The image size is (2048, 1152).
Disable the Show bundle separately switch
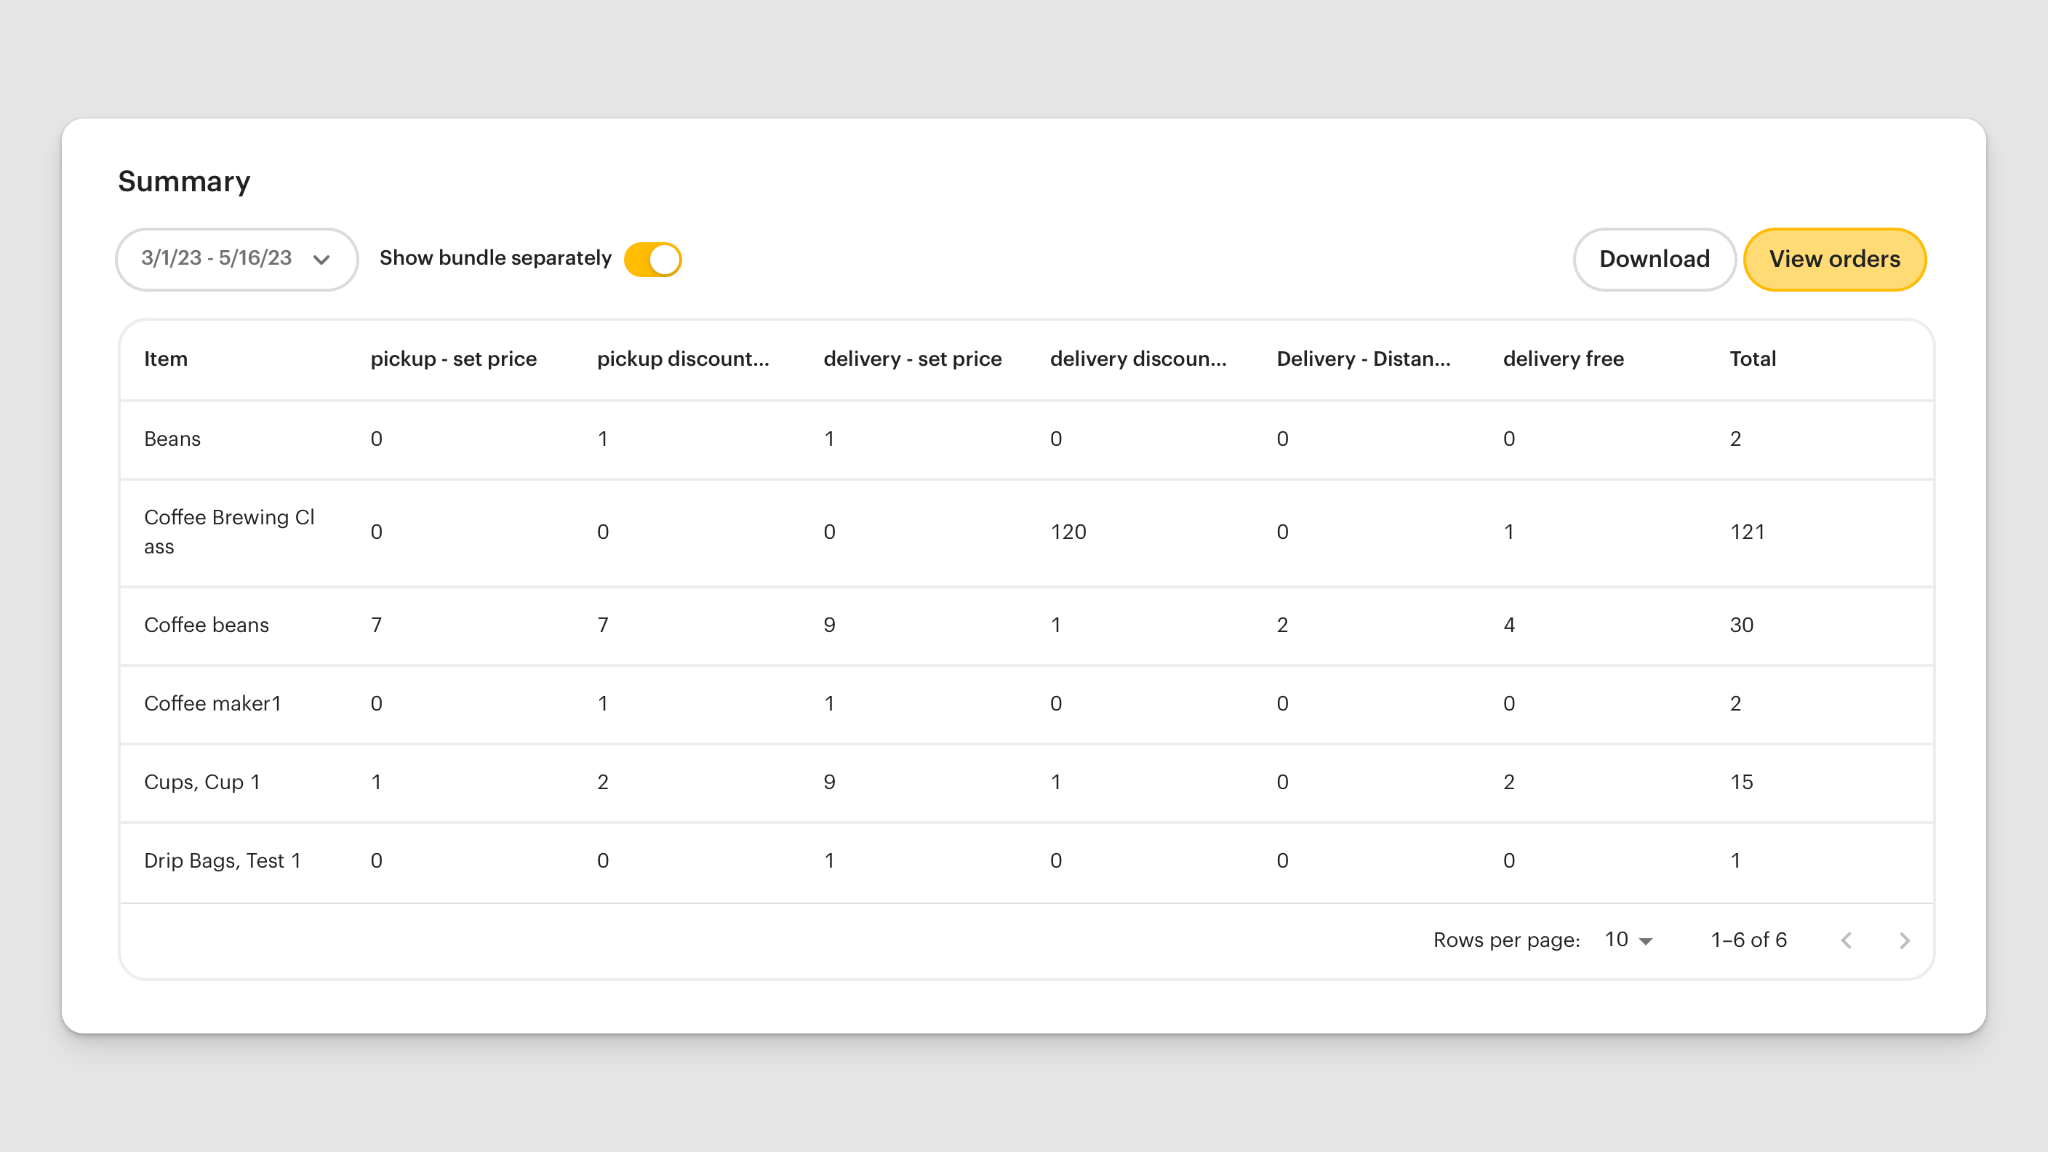click(x=652, y=258)
